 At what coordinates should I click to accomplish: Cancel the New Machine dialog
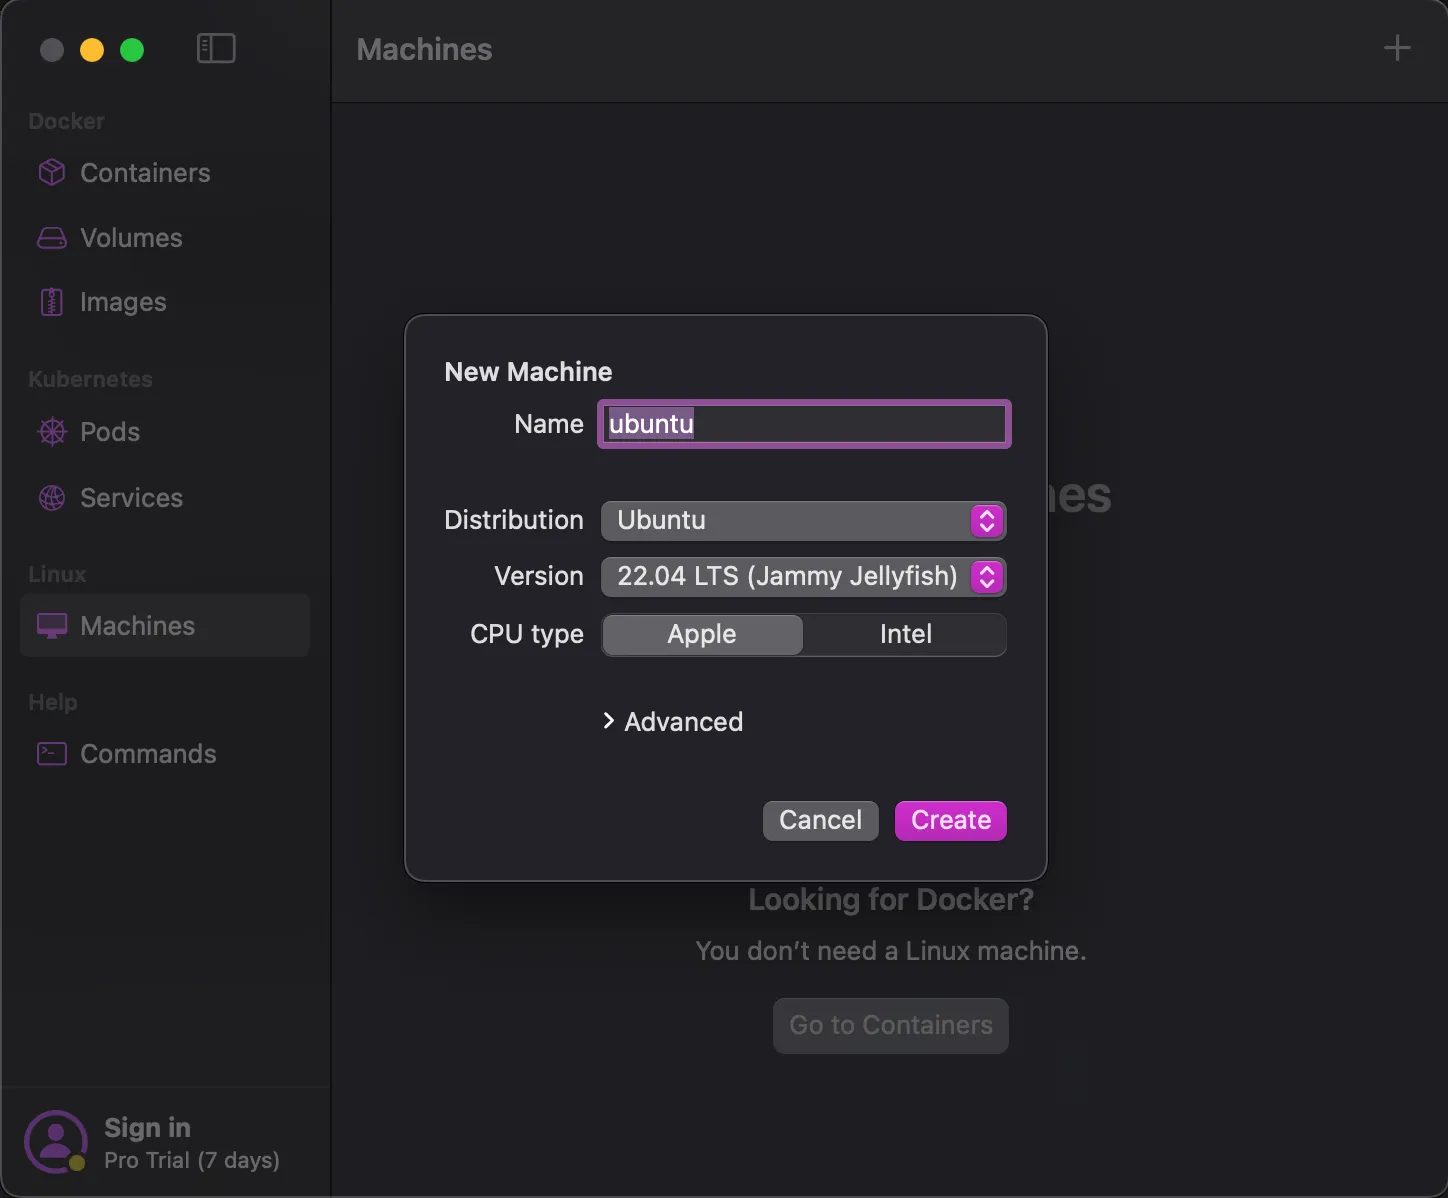click(821, 821)
